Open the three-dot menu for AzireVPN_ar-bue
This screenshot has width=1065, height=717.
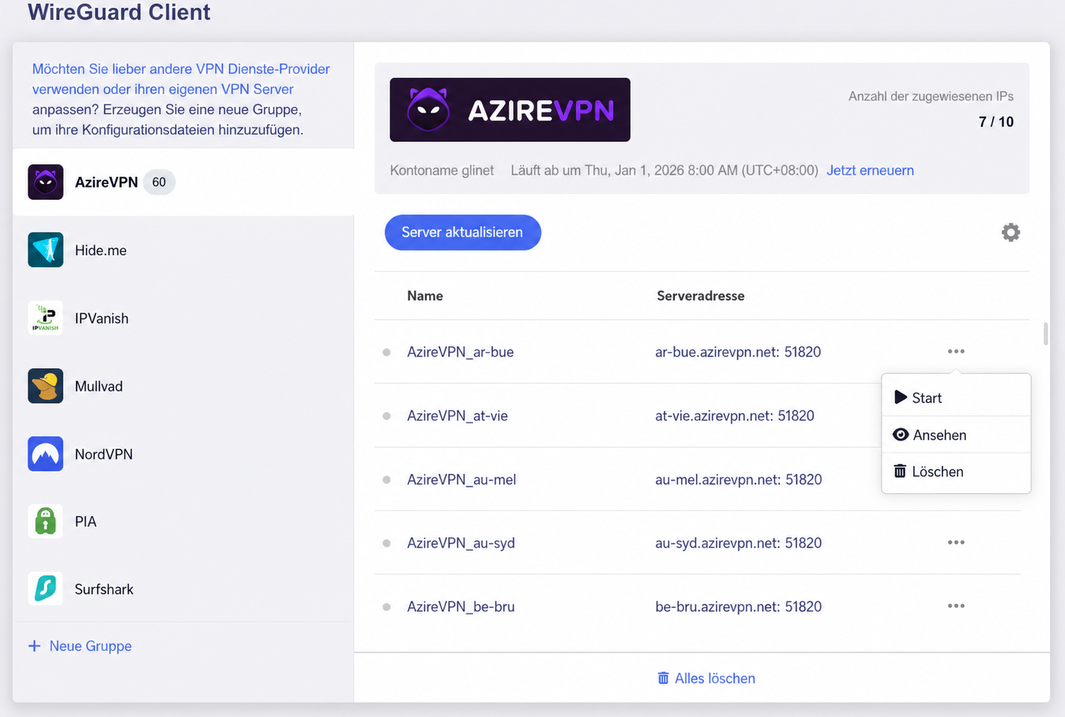pyautogui.click(x=956, y=351)
